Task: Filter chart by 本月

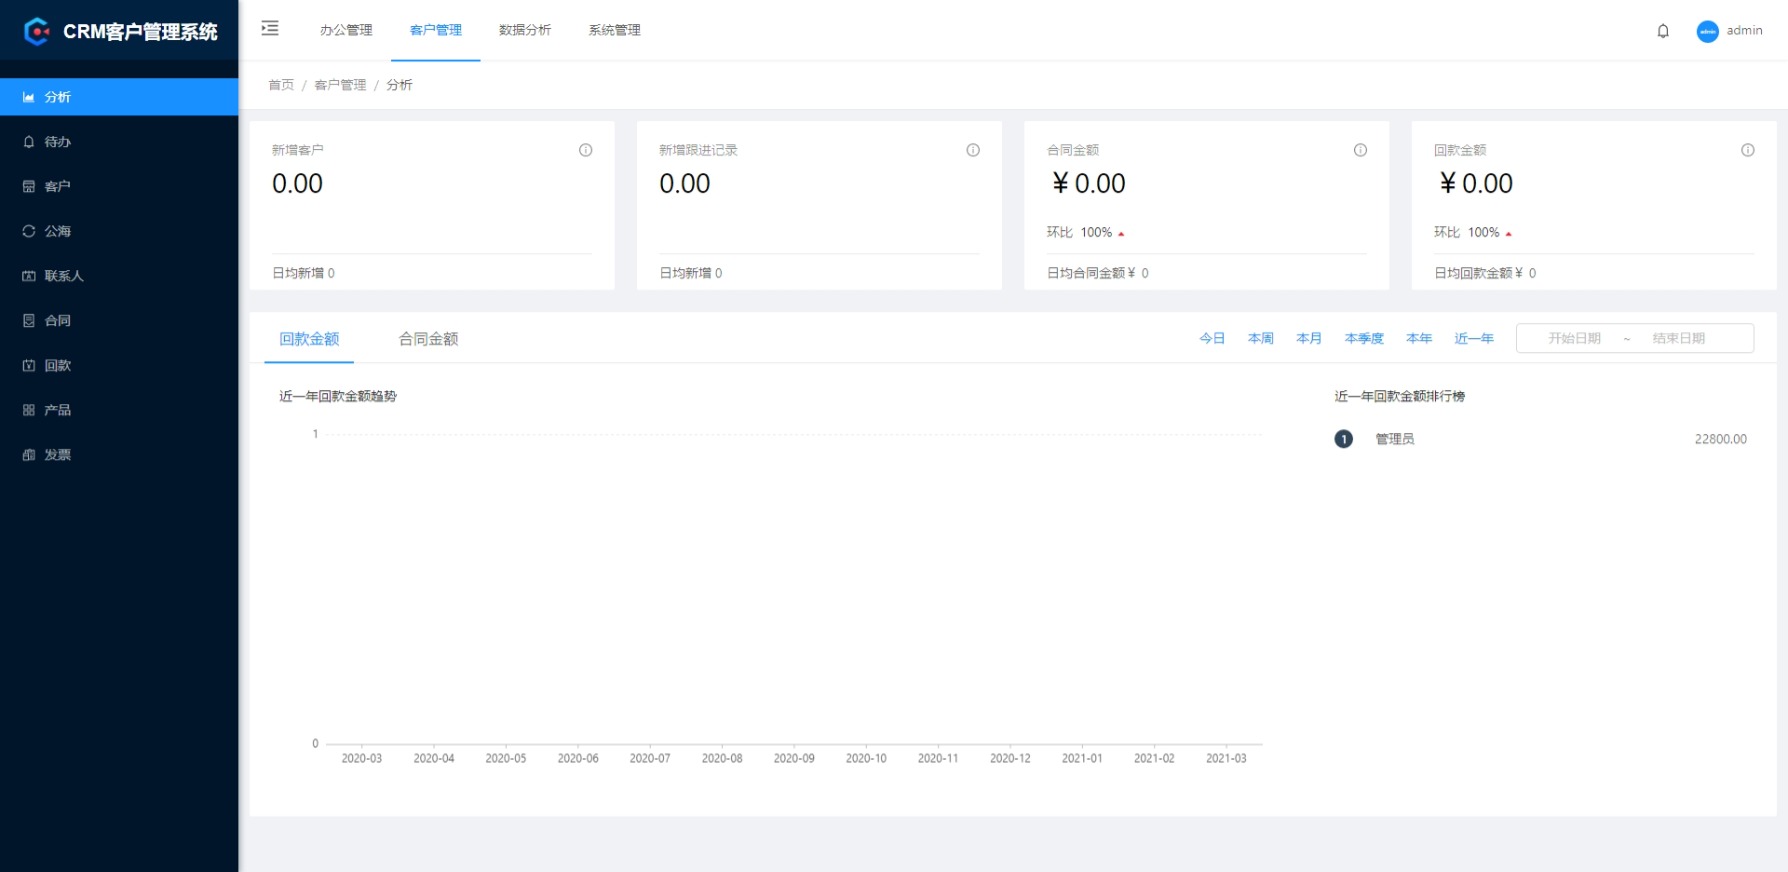Action: tap(1309, 339)
